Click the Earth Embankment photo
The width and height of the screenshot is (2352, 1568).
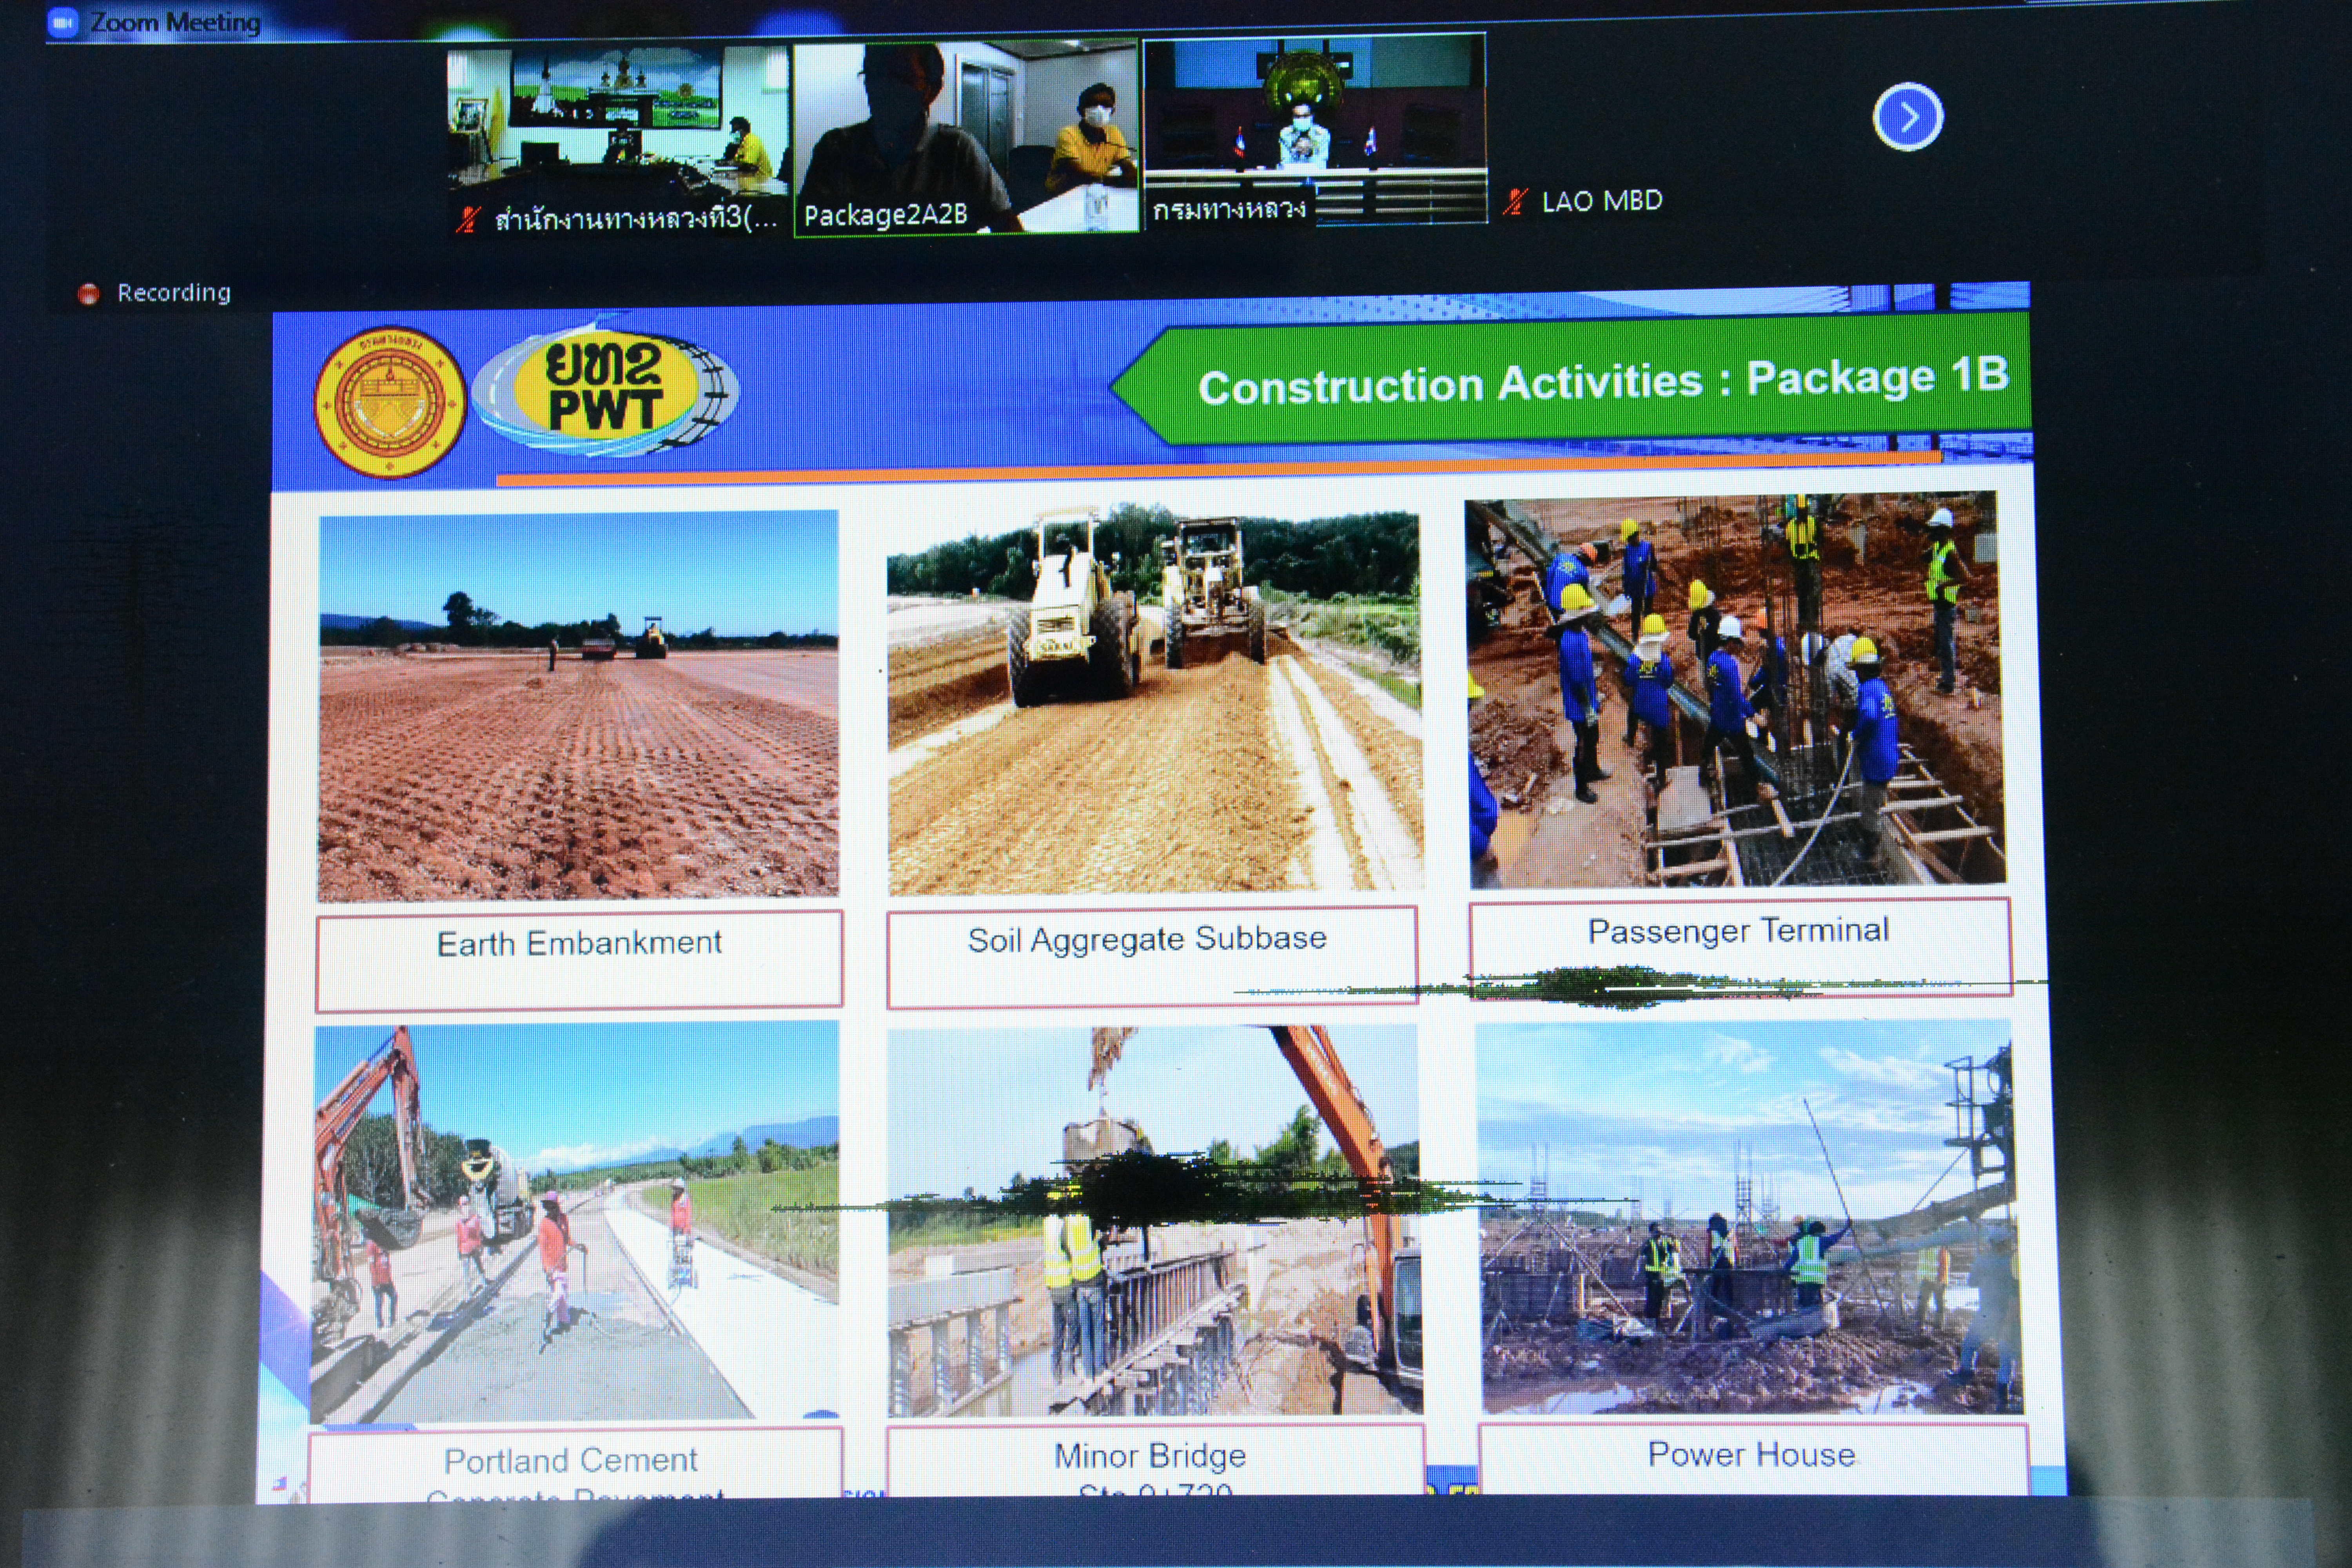coord(578,705)
